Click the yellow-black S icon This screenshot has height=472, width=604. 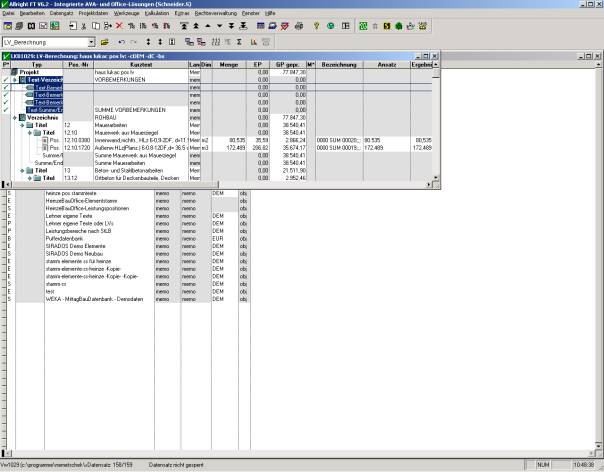click(x=387, y=26)
